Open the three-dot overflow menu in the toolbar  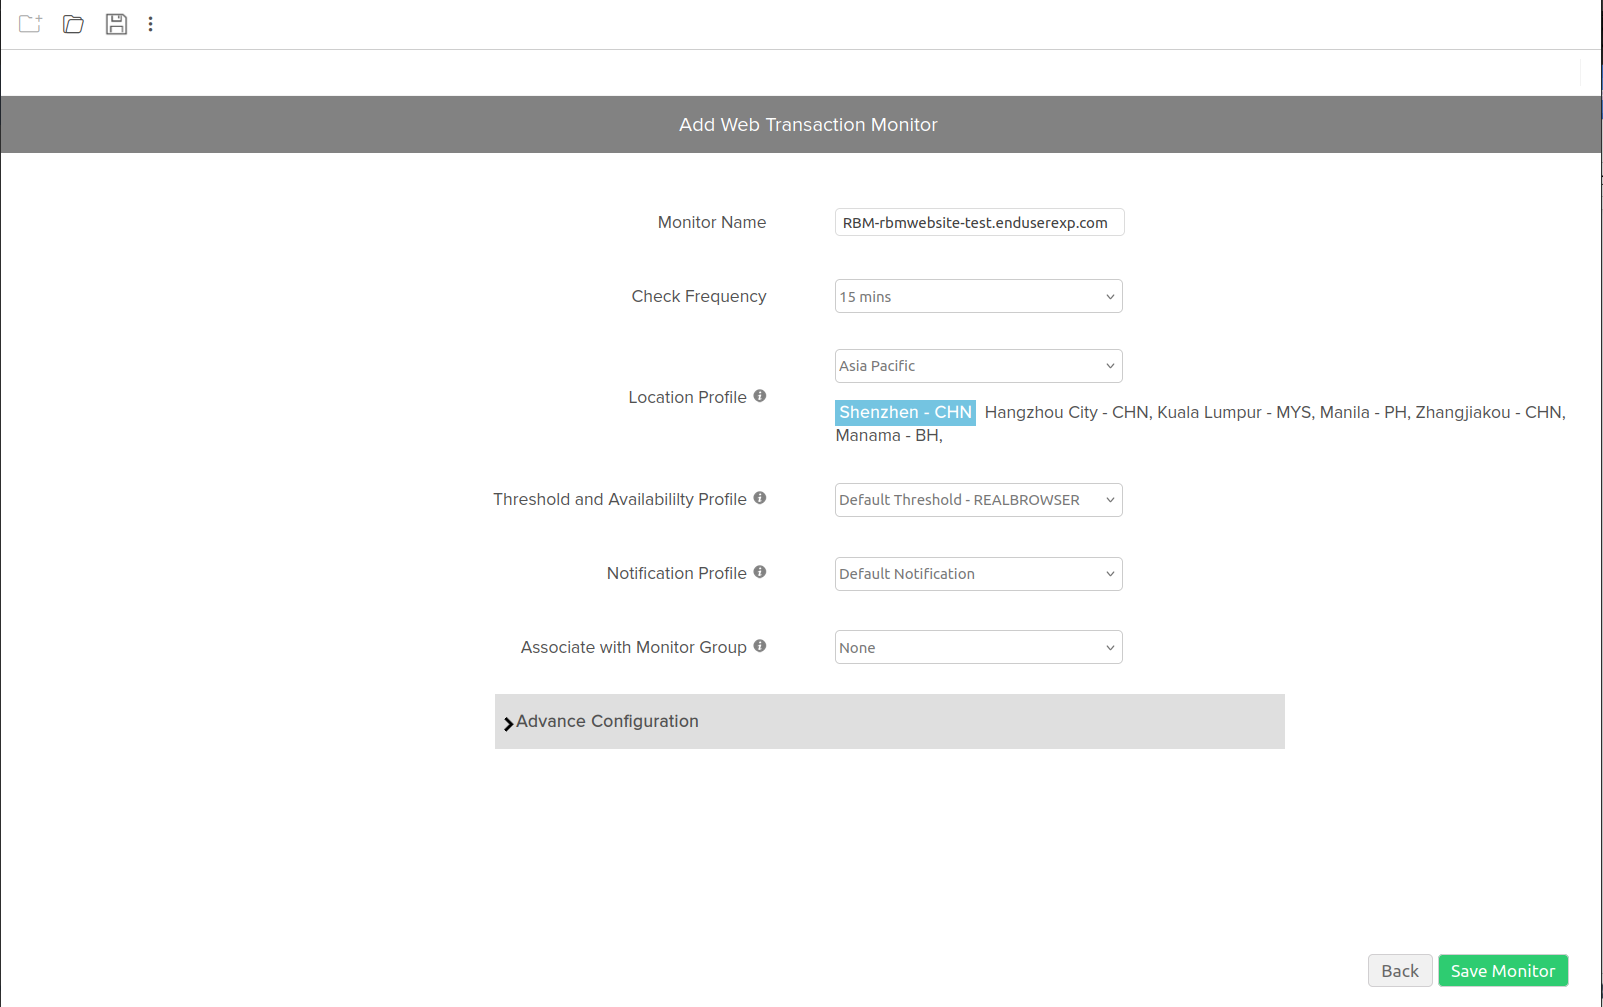tap(150, 24)
